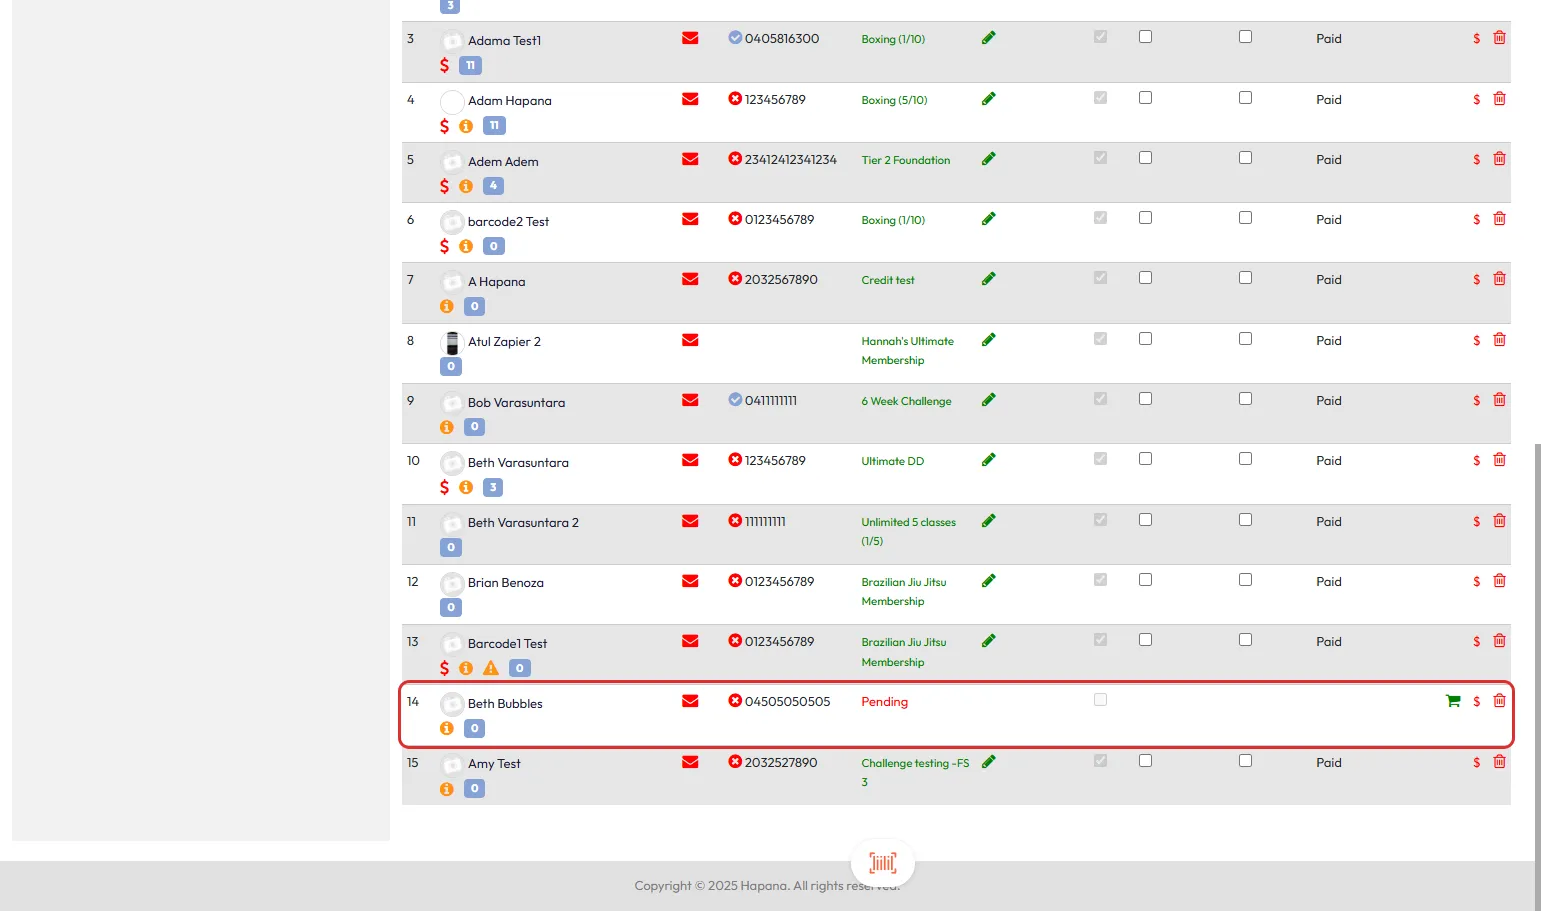Open the Pending status link for Beth Bubbles
1541x911 pixels.
point(884,702)
